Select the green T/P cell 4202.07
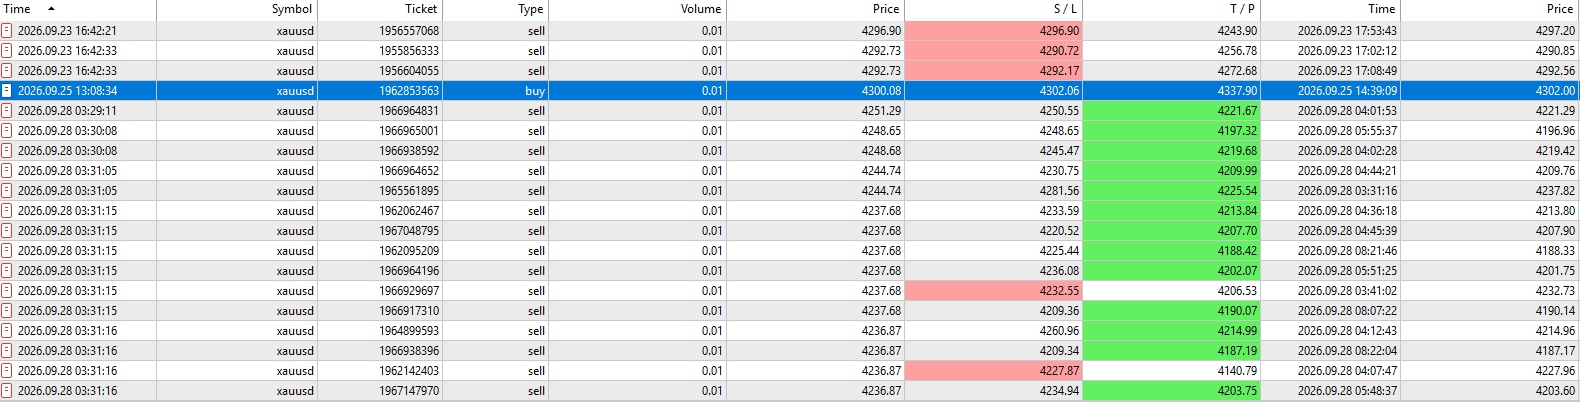The width and height of the screenshot is (1580, 402). (1171, 271)
